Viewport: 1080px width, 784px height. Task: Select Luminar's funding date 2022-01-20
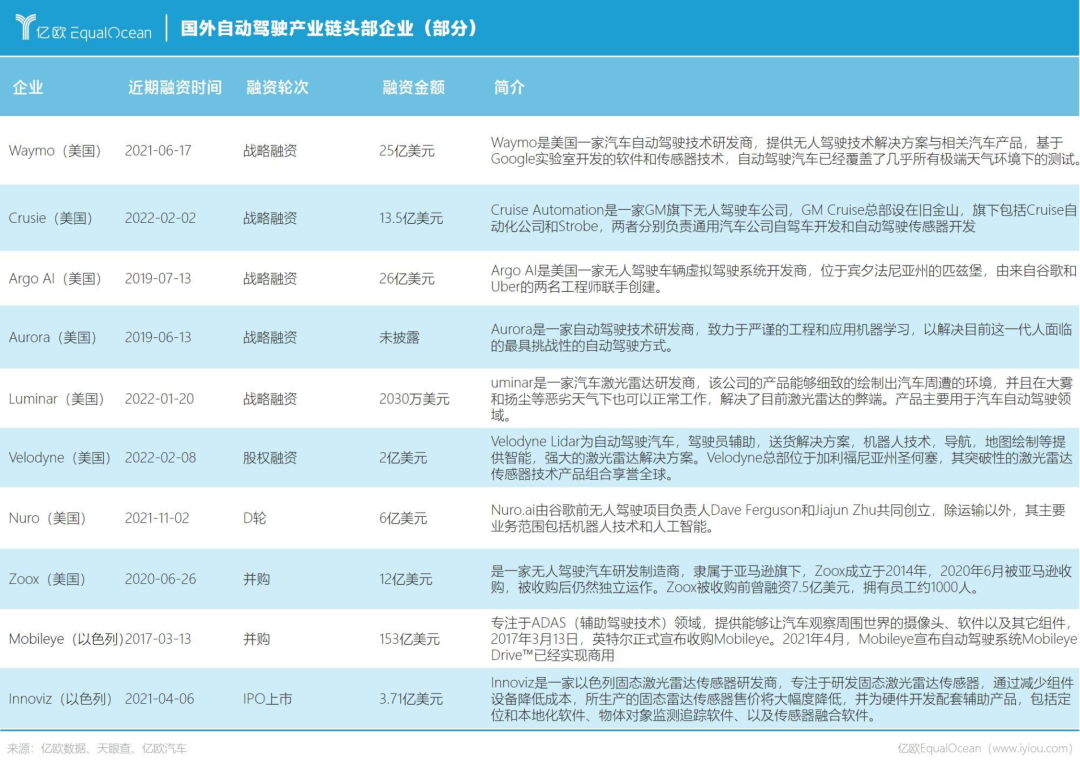(159, 399)
